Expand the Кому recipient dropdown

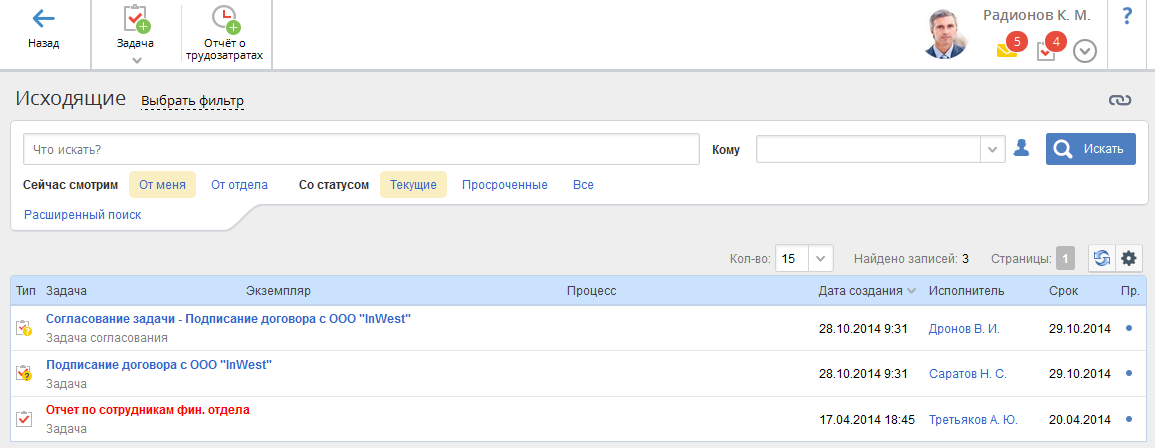click(x=993, y=149)
